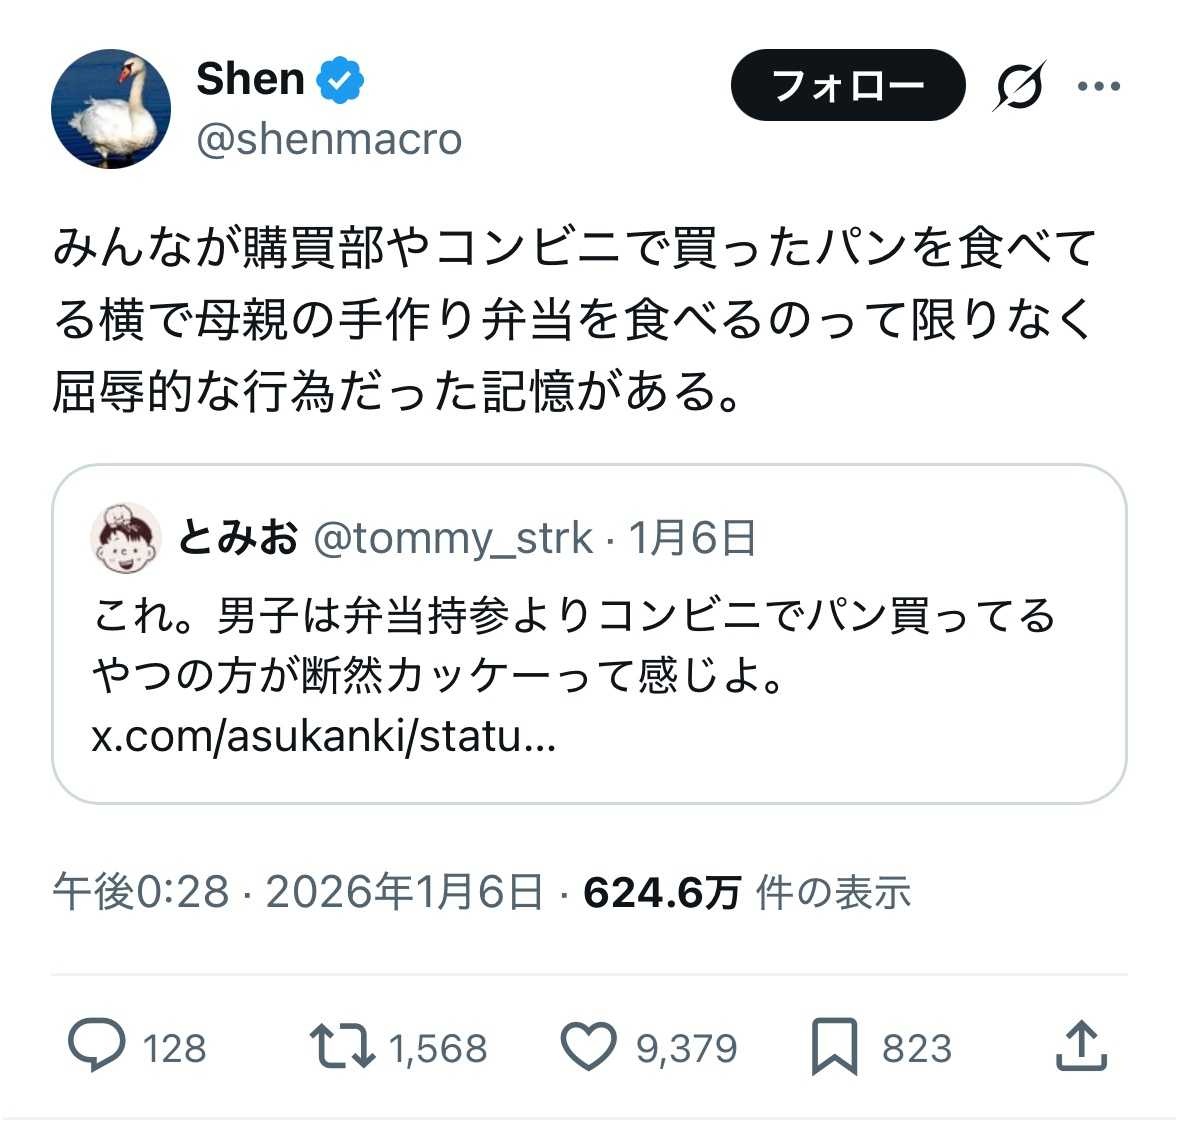This screenshot has width=1179, height=1125.
Task: Repost this post with the retweet icon
Action: (x=341, y=1046)
